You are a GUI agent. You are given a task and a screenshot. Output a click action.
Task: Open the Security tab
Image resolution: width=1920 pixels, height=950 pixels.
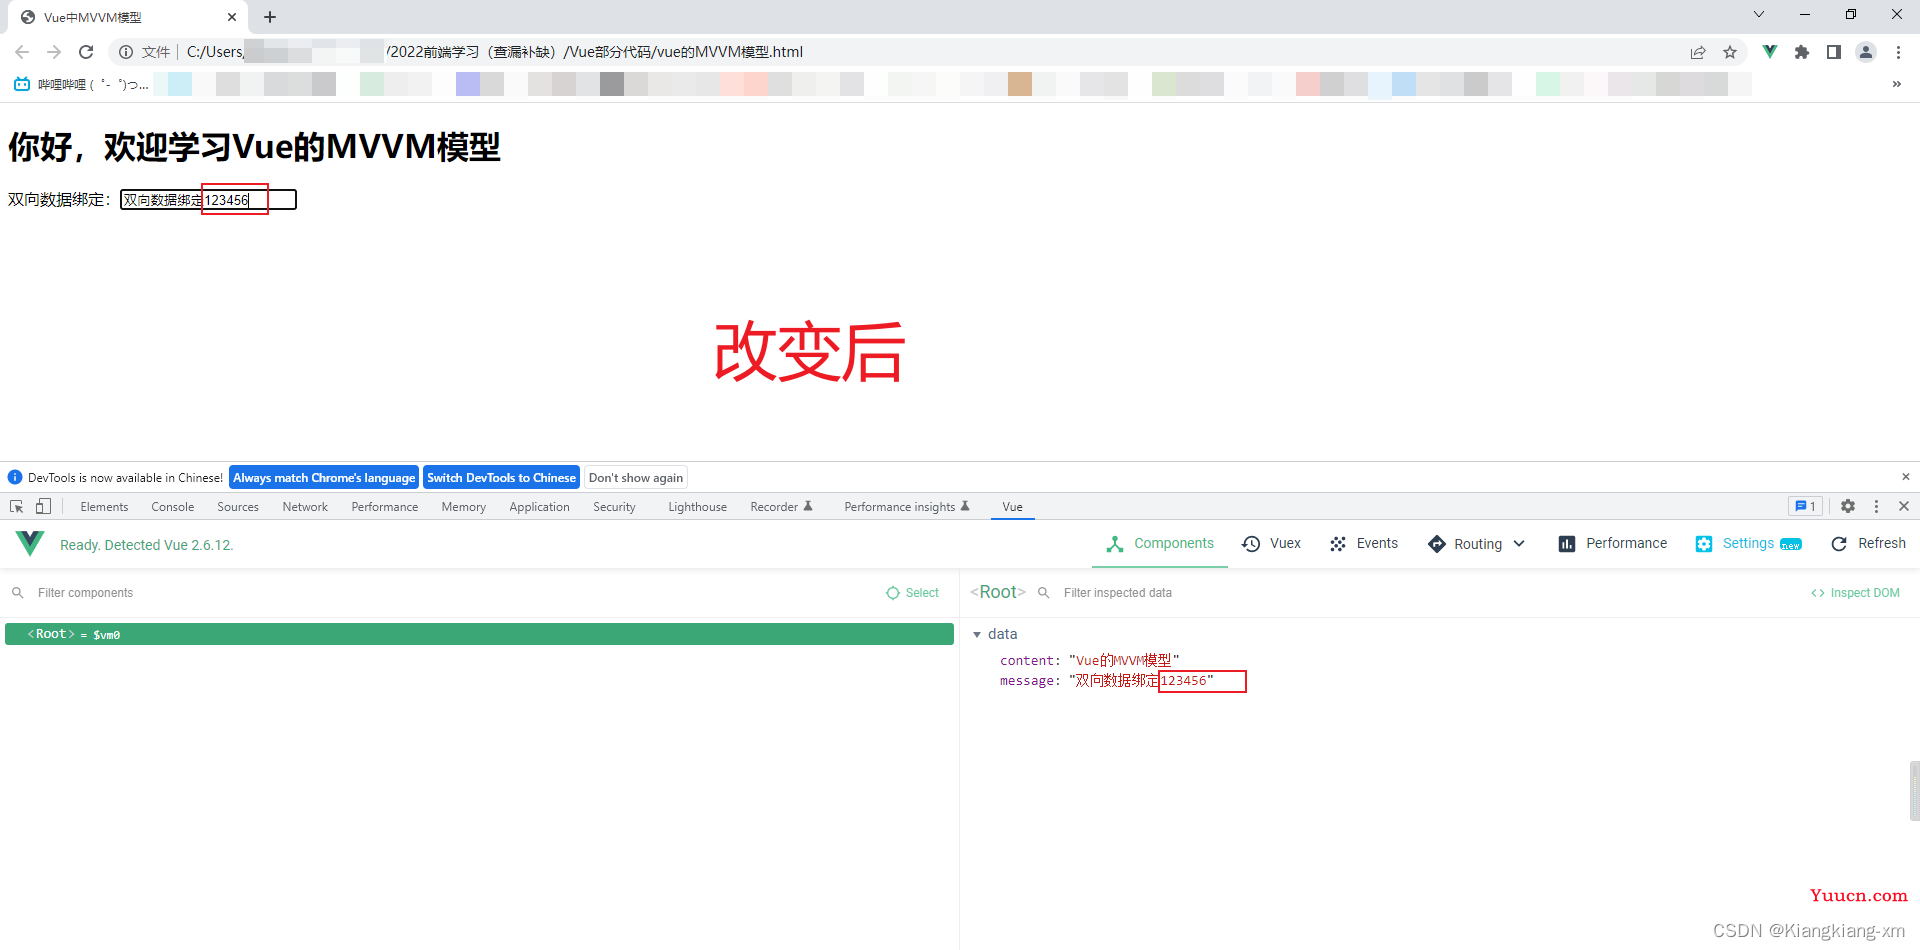pyautogui.click(x=614, y=507)
